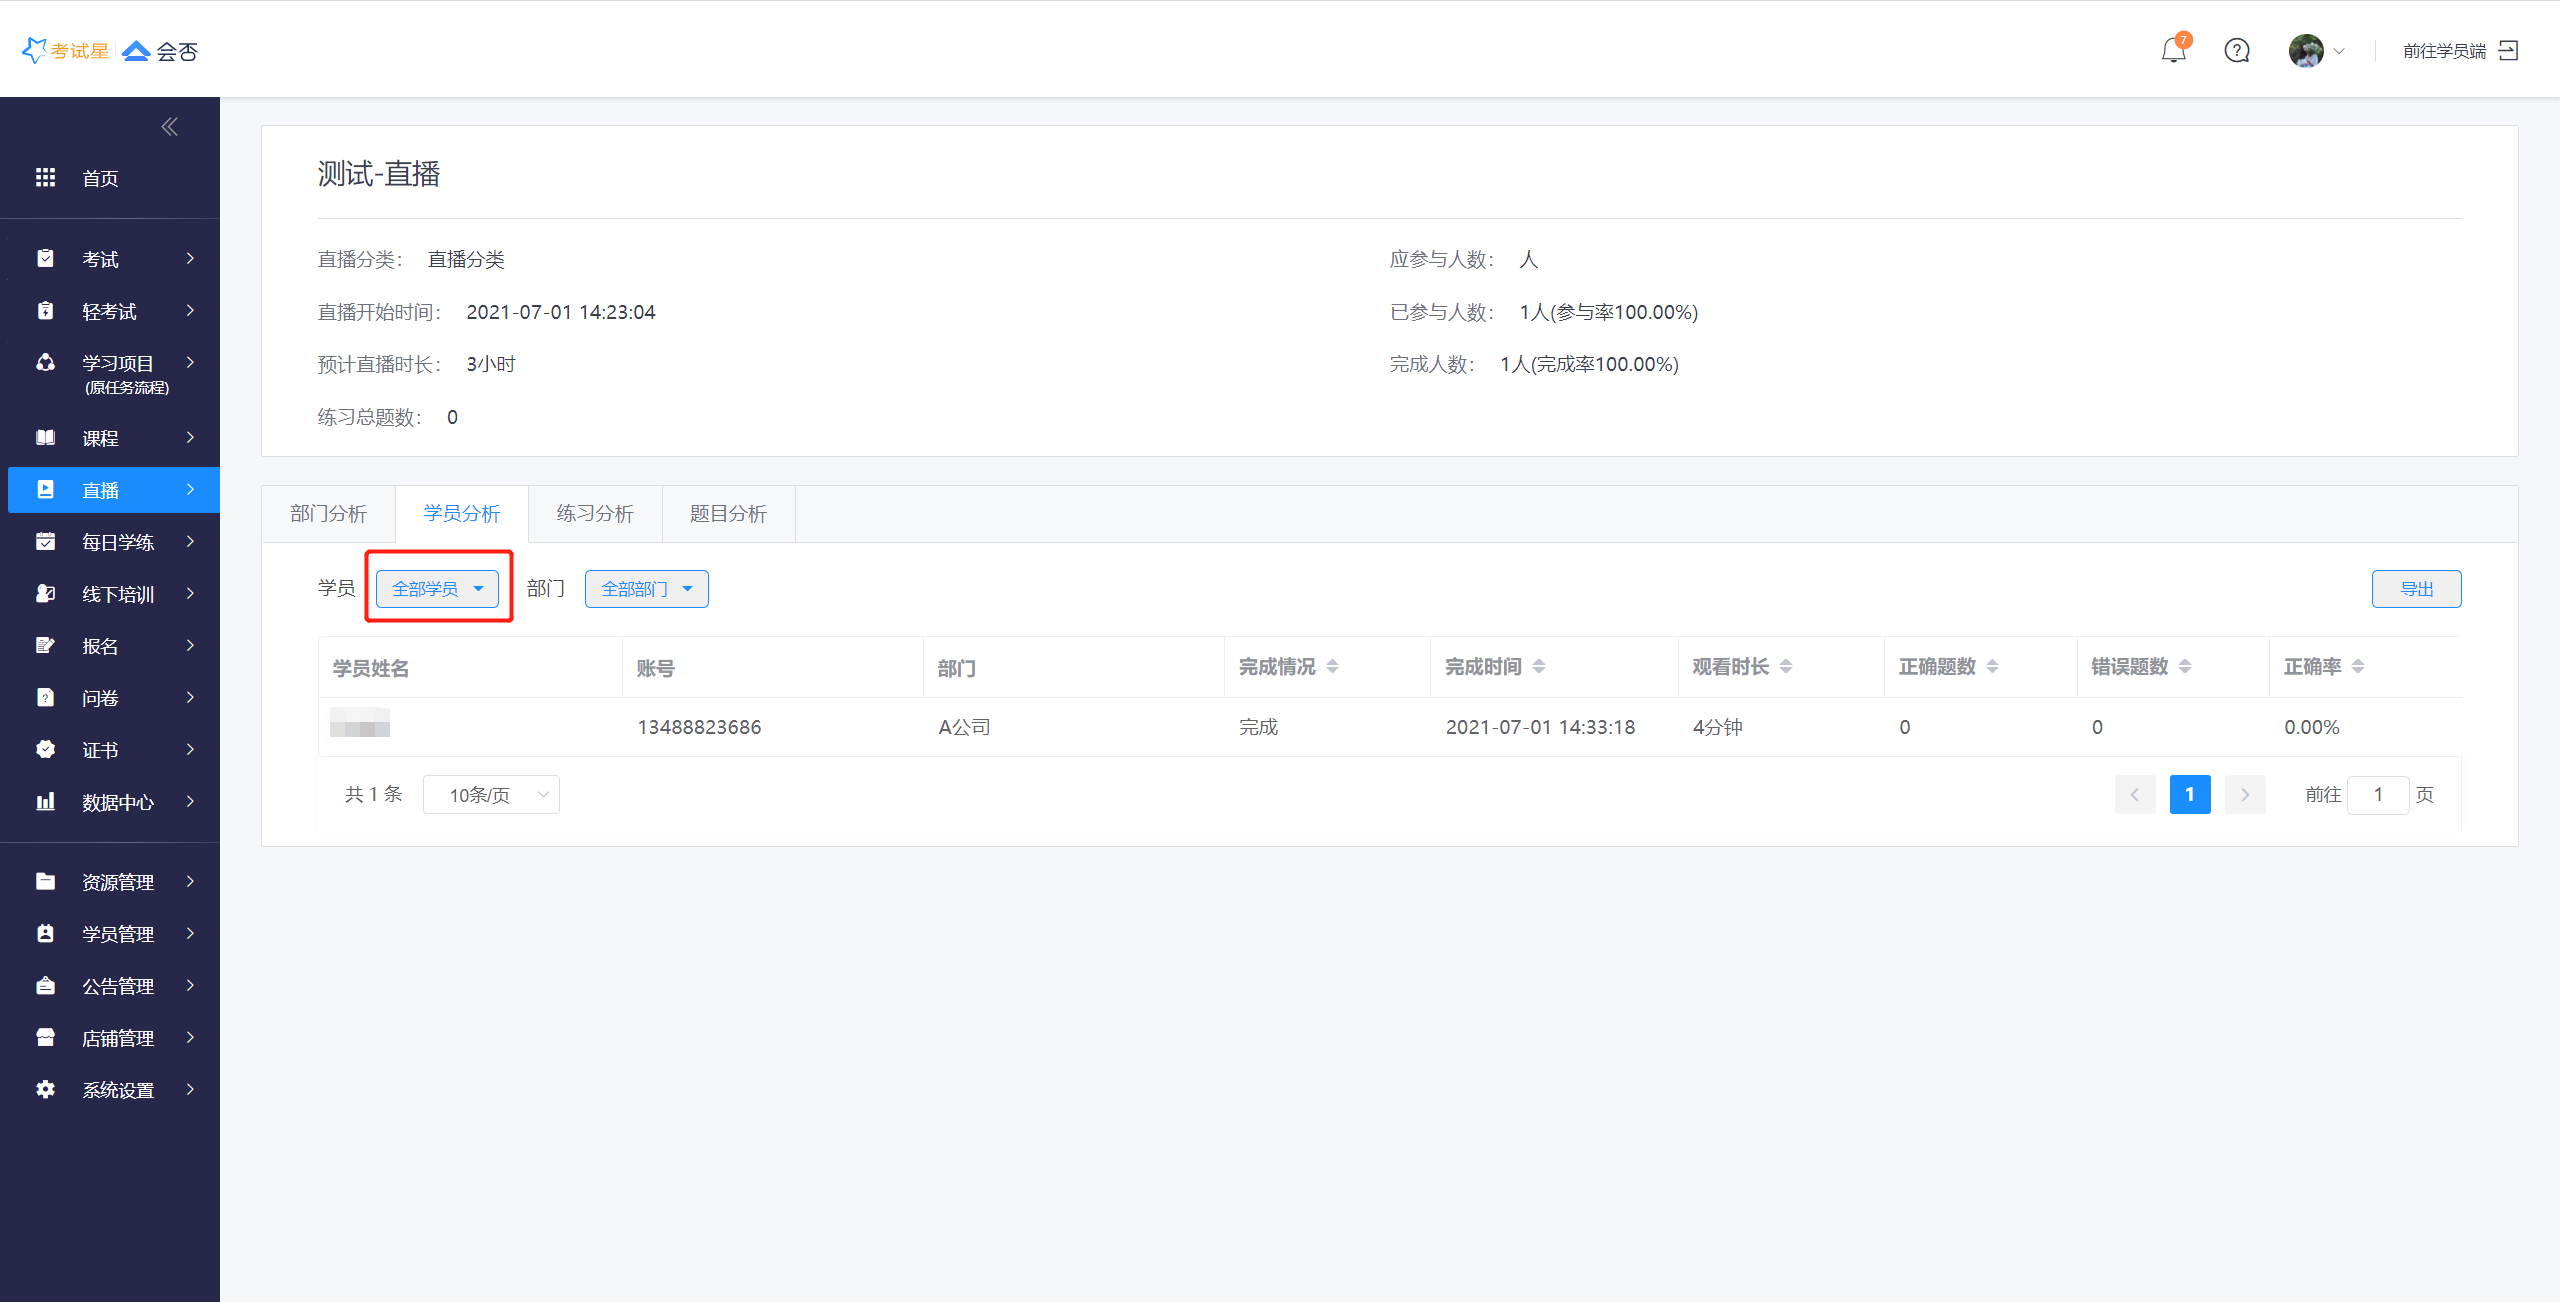Open the 全部部门 dropdown
2560x1302 pixels.
[x=646, y=589]
